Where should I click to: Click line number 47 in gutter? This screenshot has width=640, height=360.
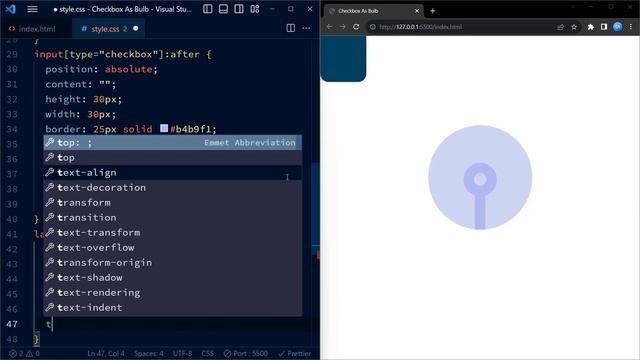[12, 324]
